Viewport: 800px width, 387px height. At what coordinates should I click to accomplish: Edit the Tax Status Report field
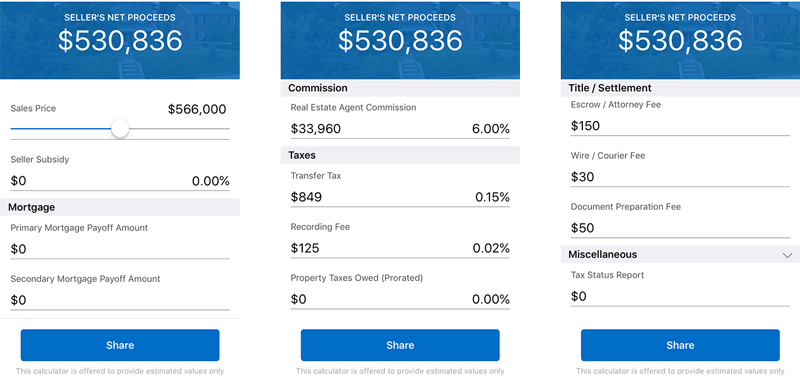[680, 296]
